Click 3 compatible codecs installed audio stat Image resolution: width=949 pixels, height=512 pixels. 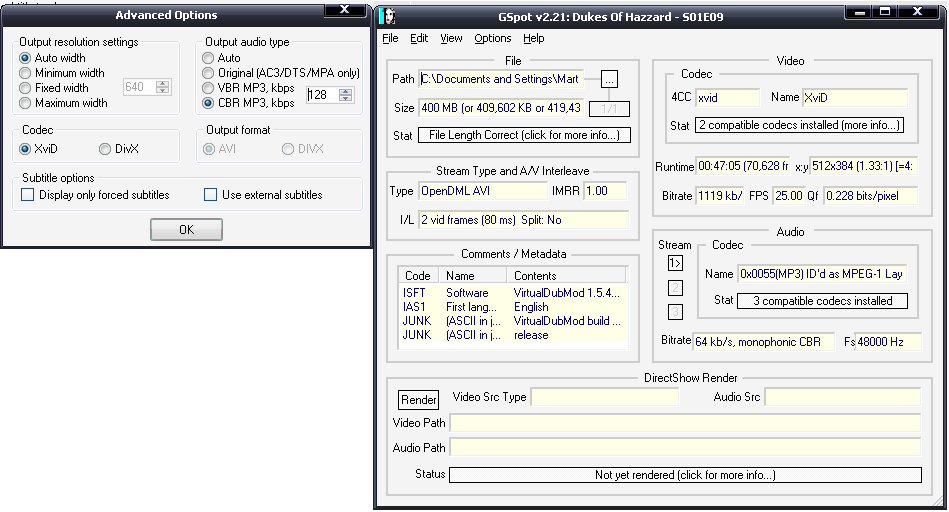point(822,301)
